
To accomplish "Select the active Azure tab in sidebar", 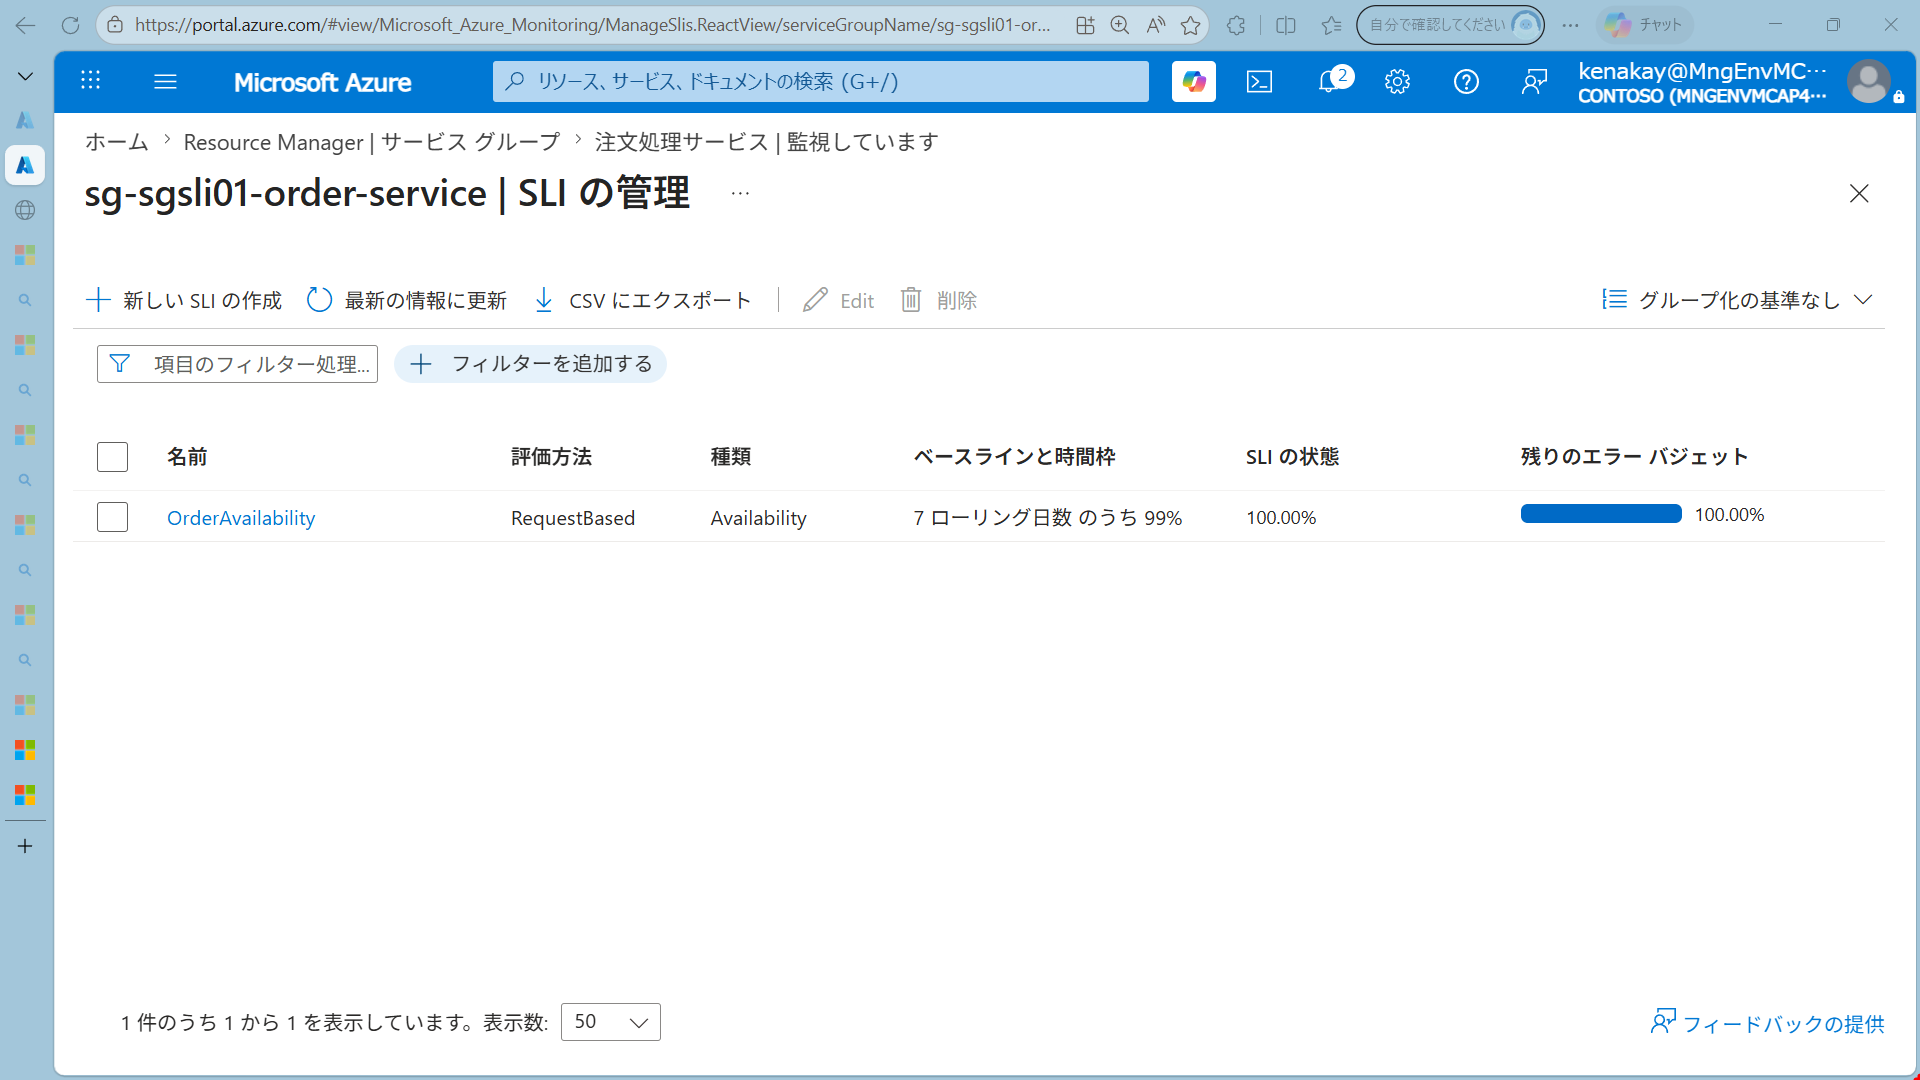I will click(x=25, y=165).
